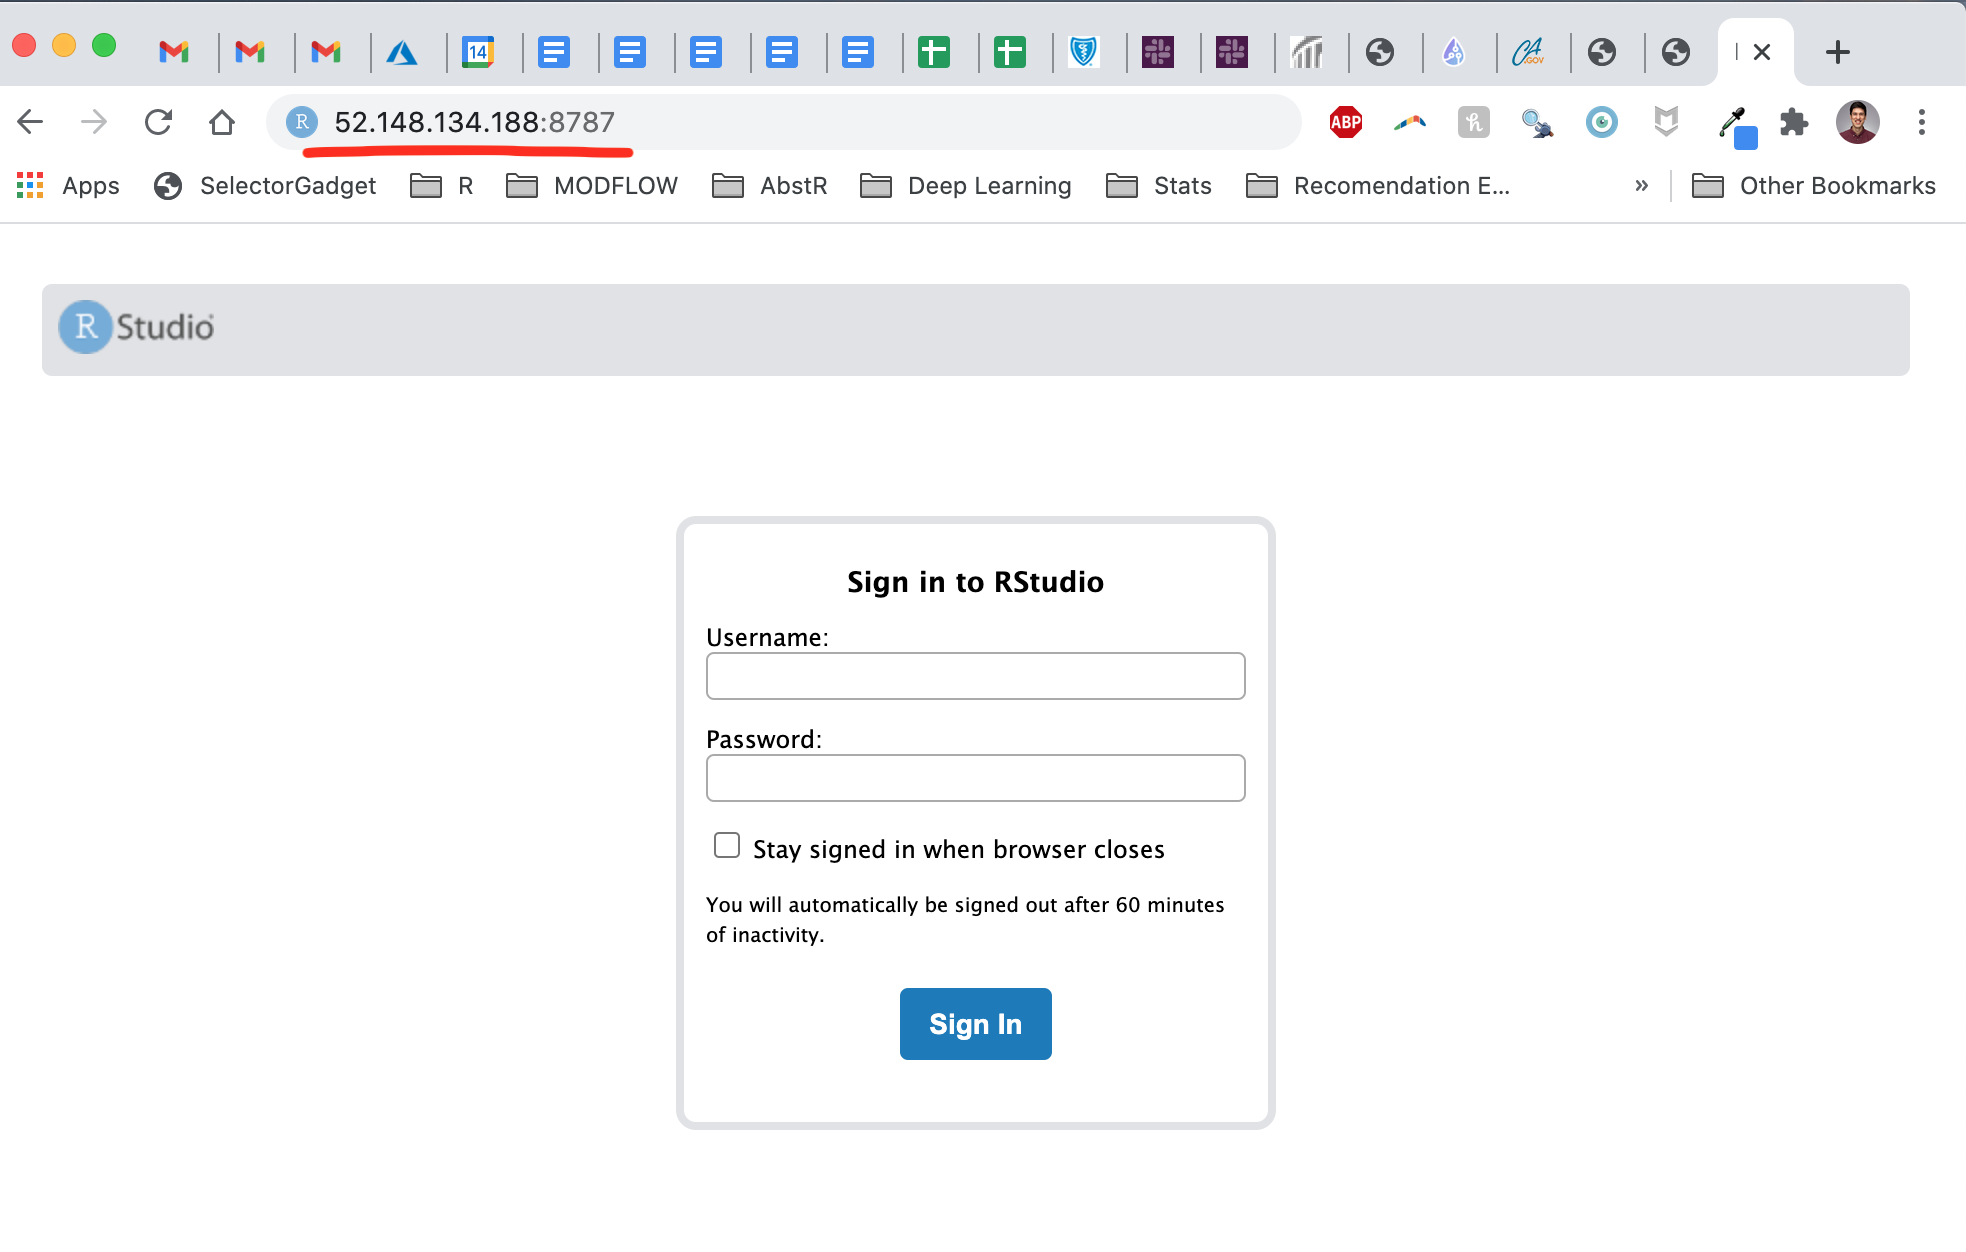Go forward to the next page
This screenshot has width=1966, height=1252.
coord(94,122)
